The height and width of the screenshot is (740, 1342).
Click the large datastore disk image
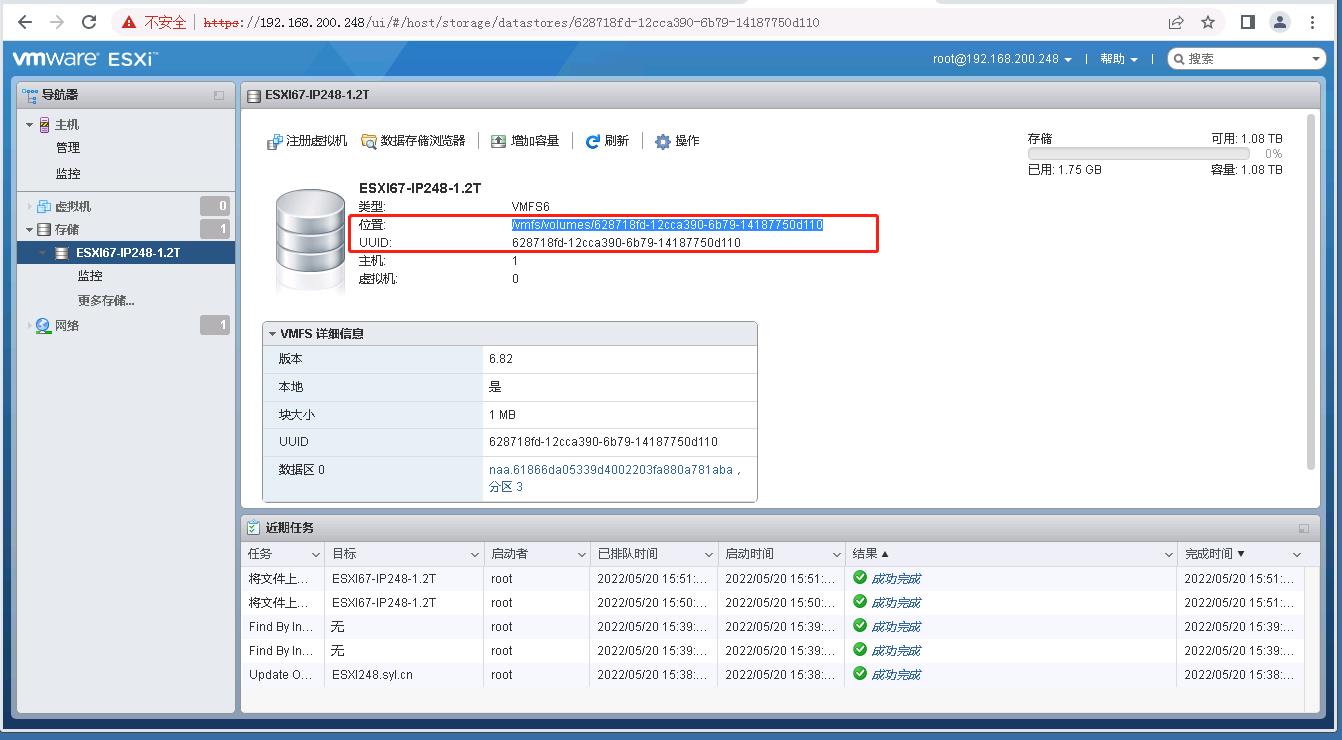pyautogui.click(x=310, y=240)
